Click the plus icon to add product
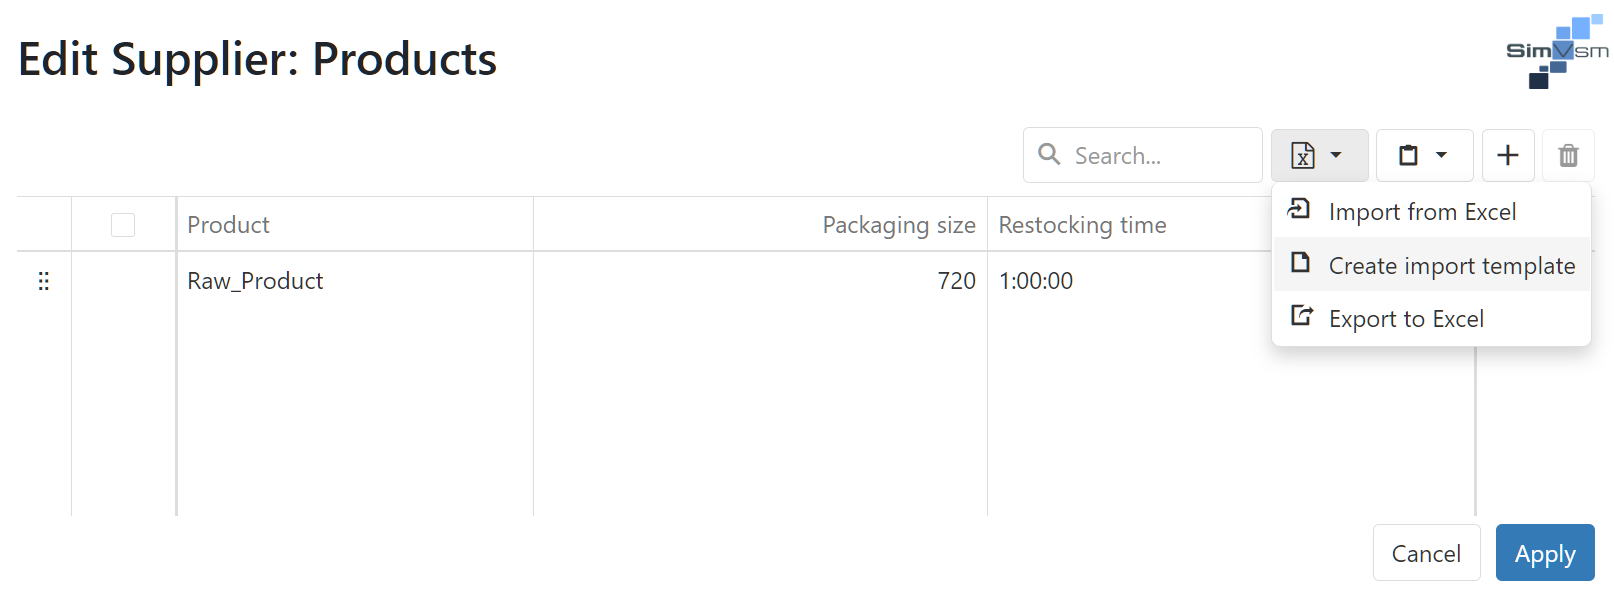 (x=1507, y=156)
